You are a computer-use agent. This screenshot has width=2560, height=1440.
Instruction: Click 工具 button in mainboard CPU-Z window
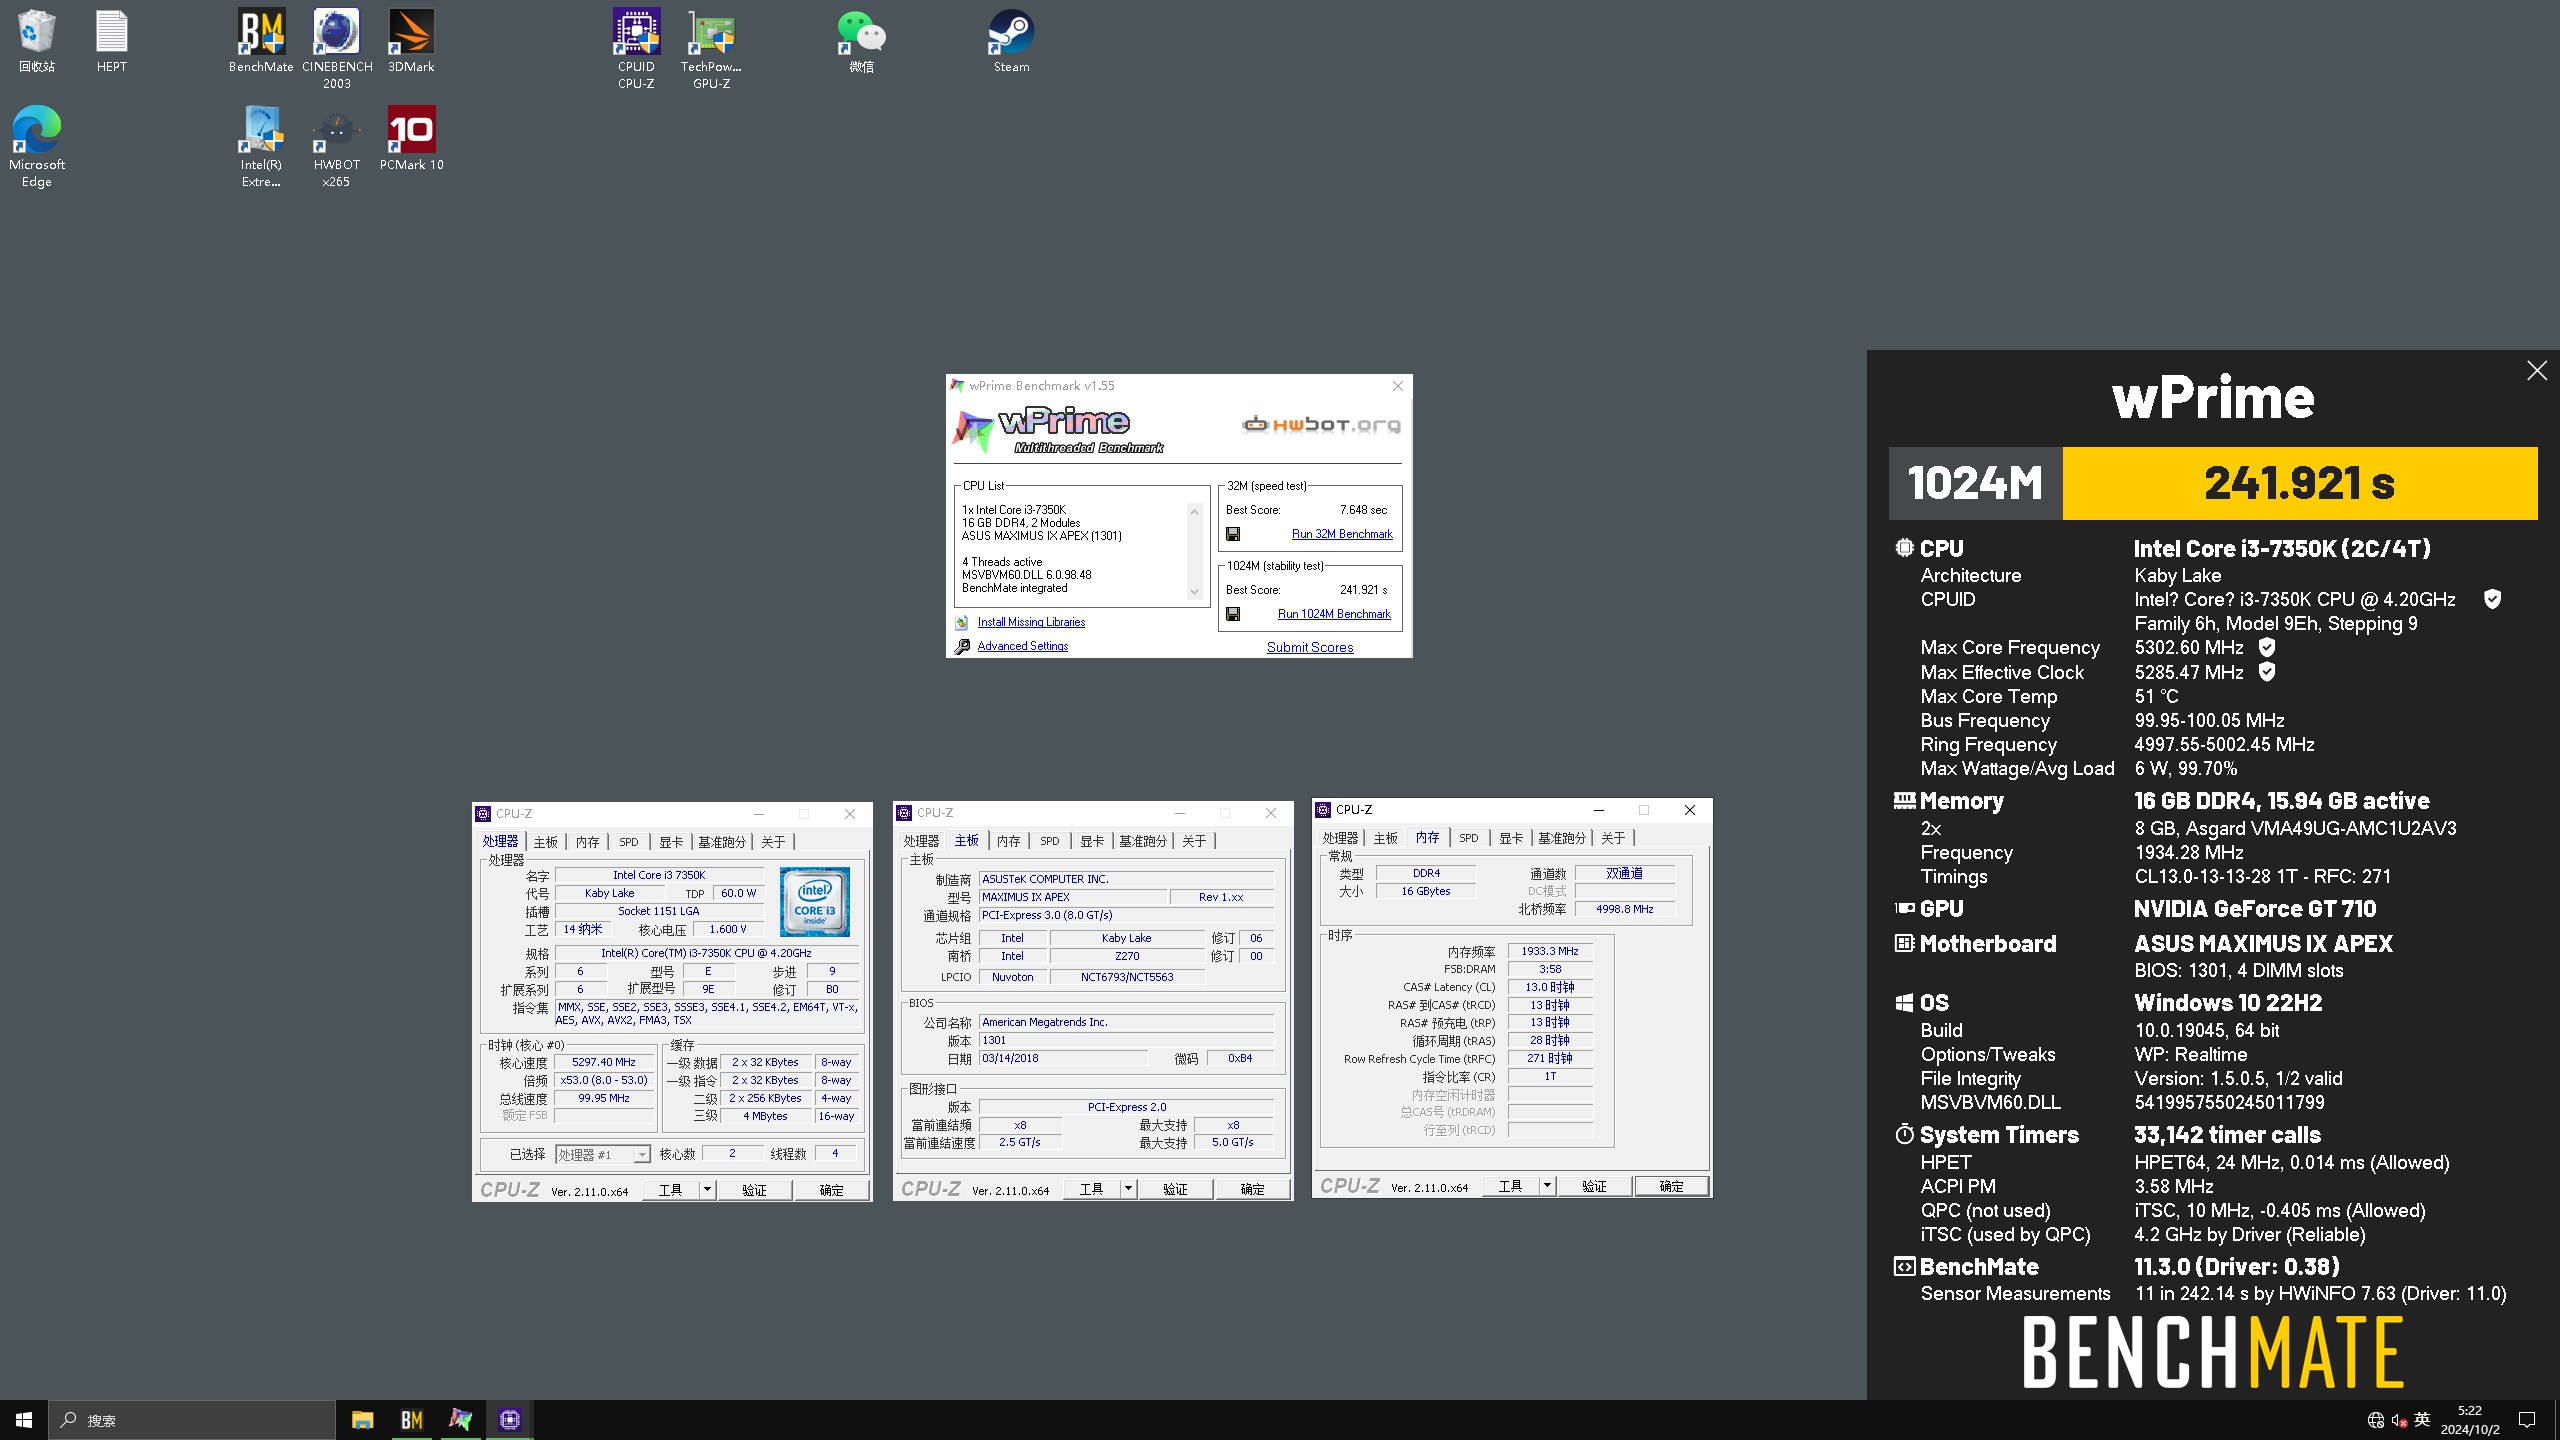coord(1092,1188)
